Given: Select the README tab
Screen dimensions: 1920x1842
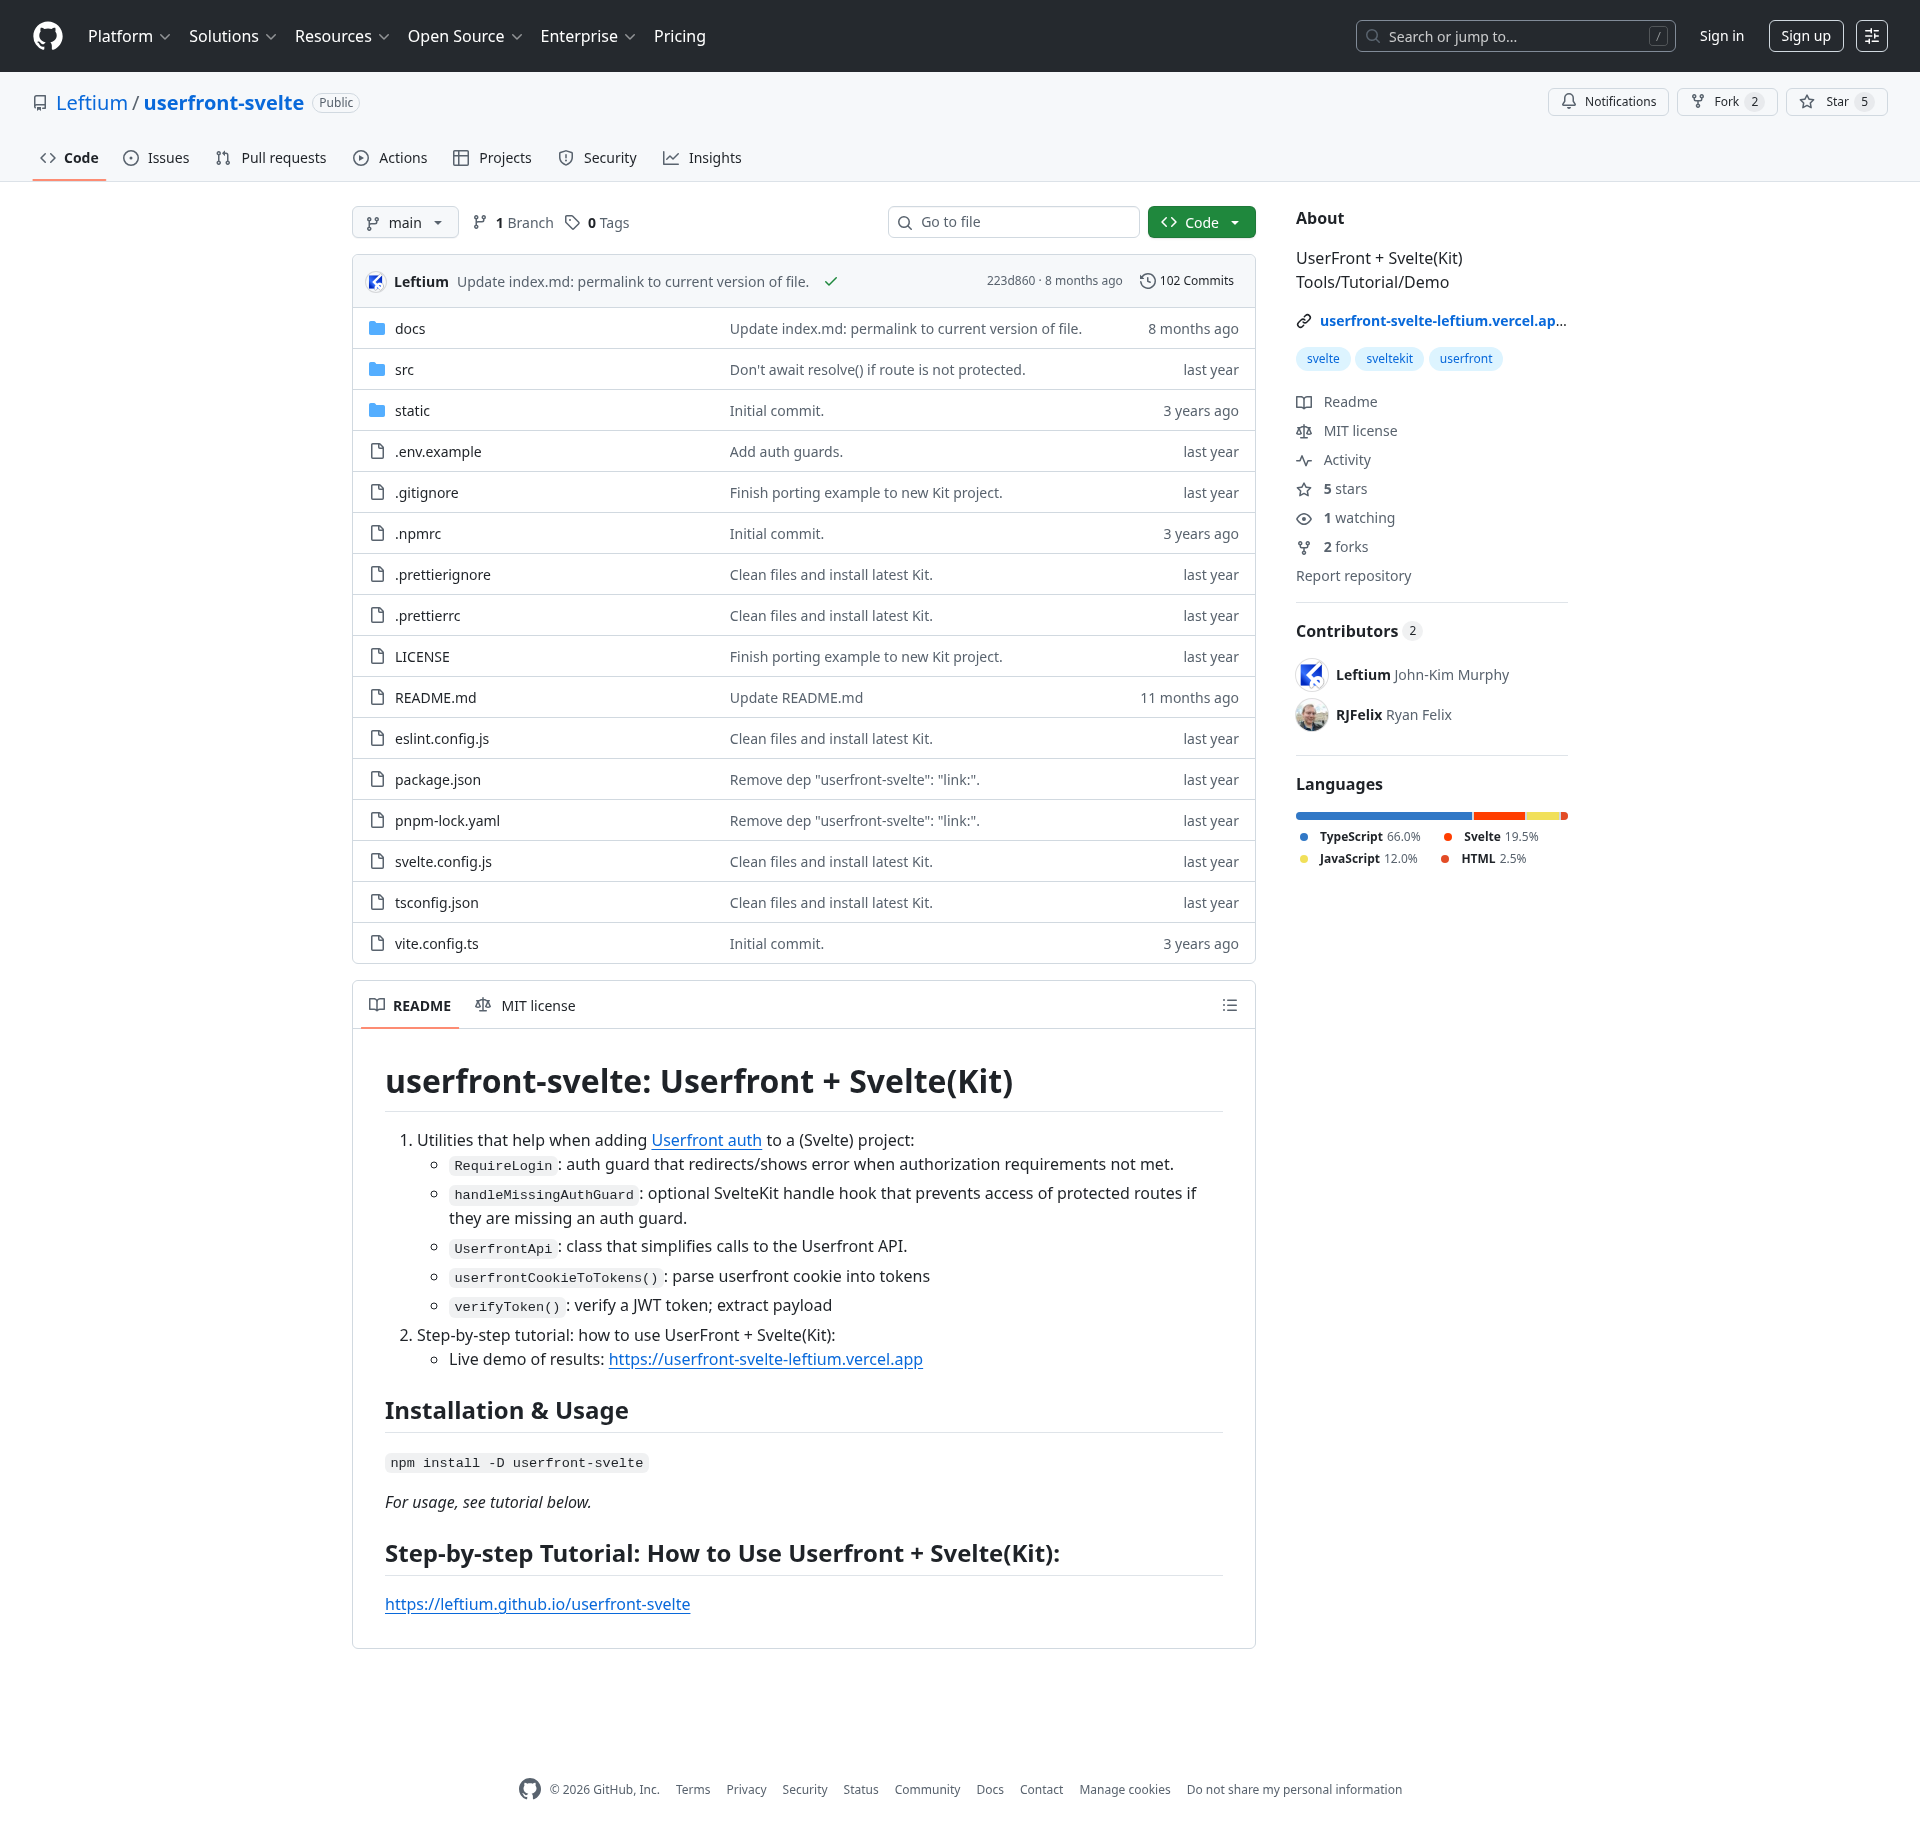Looking at the screenshot, I should coord(410,1005).
